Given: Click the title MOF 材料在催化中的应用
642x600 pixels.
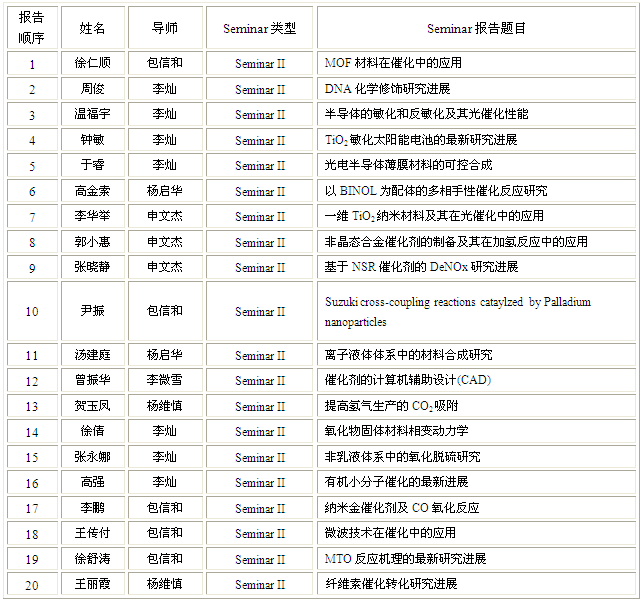Looking at the screenshot, I should (393, 63).
